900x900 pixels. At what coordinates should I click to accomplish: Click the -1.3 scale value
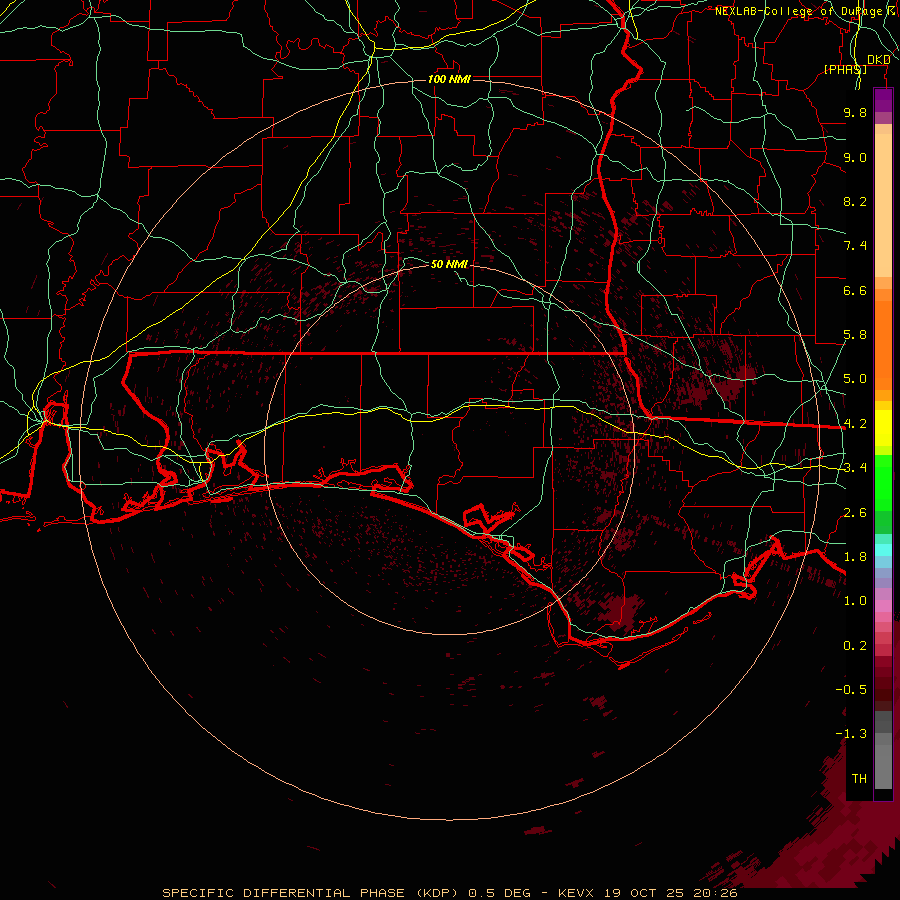[x=851, y=734]
